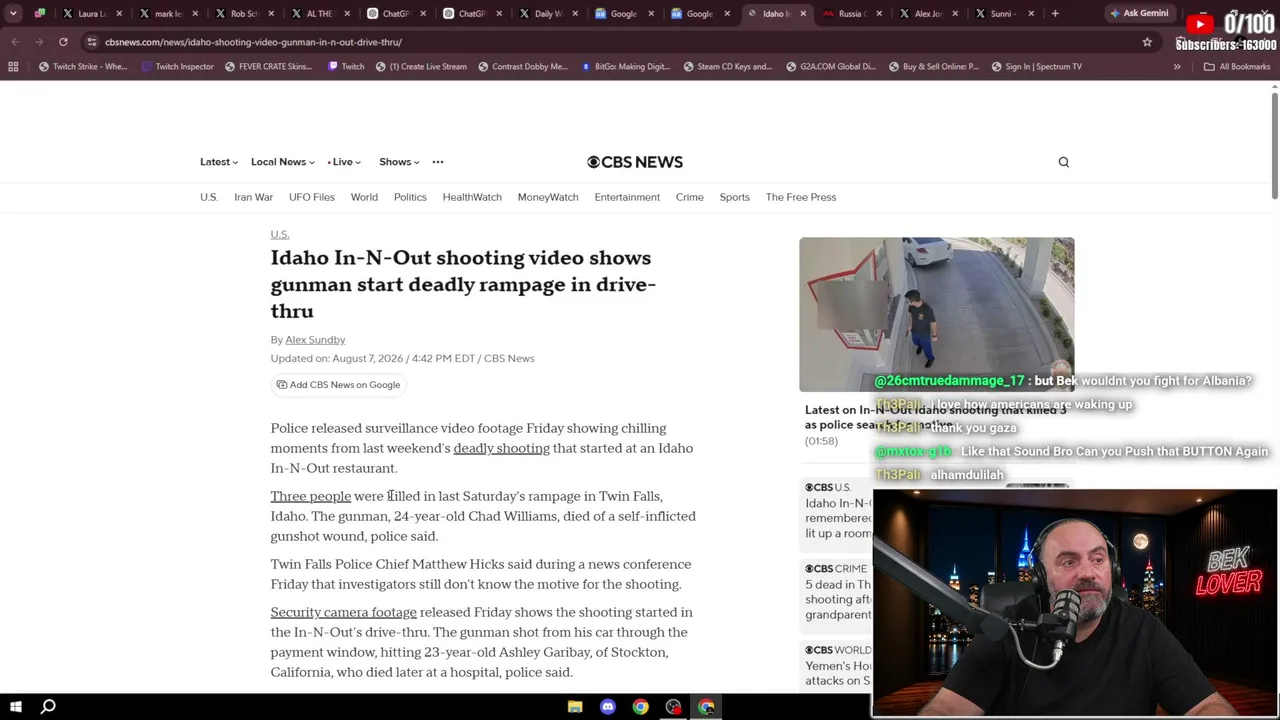Show more bookmarks with the chevron

click(1177, 67)
